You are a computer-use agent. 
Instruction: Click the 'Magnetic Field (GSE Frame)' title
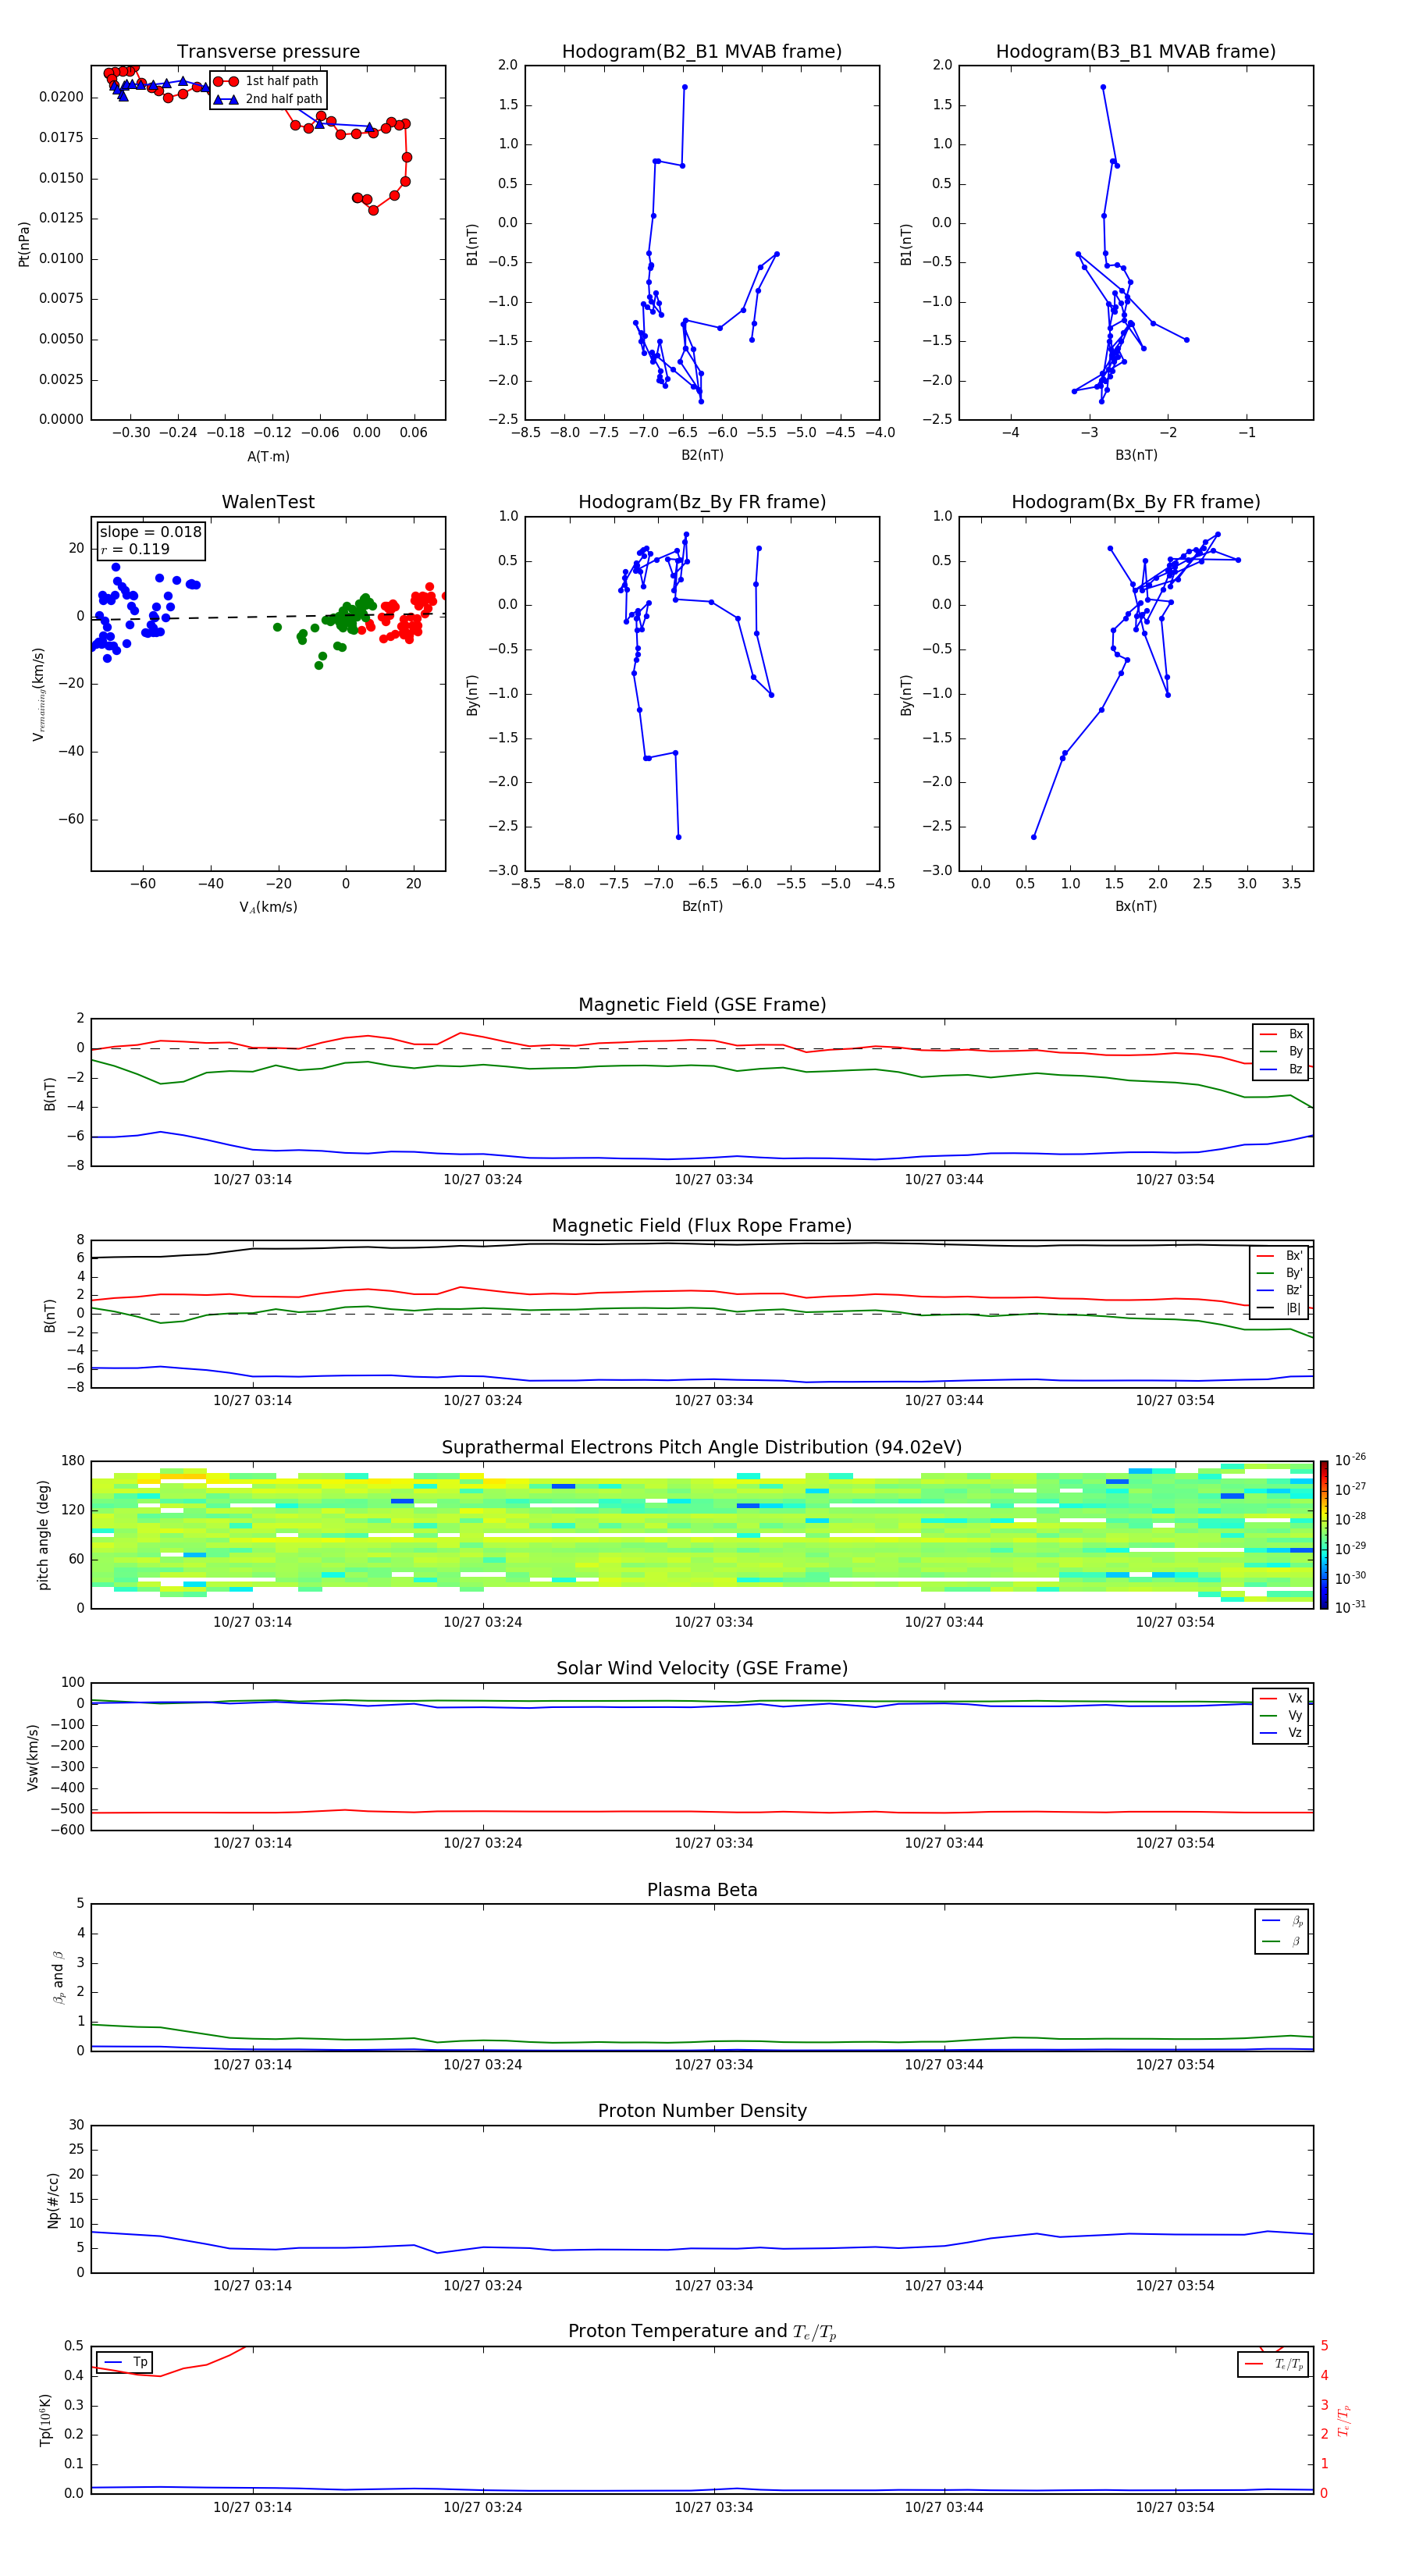tap(702, 1004)
